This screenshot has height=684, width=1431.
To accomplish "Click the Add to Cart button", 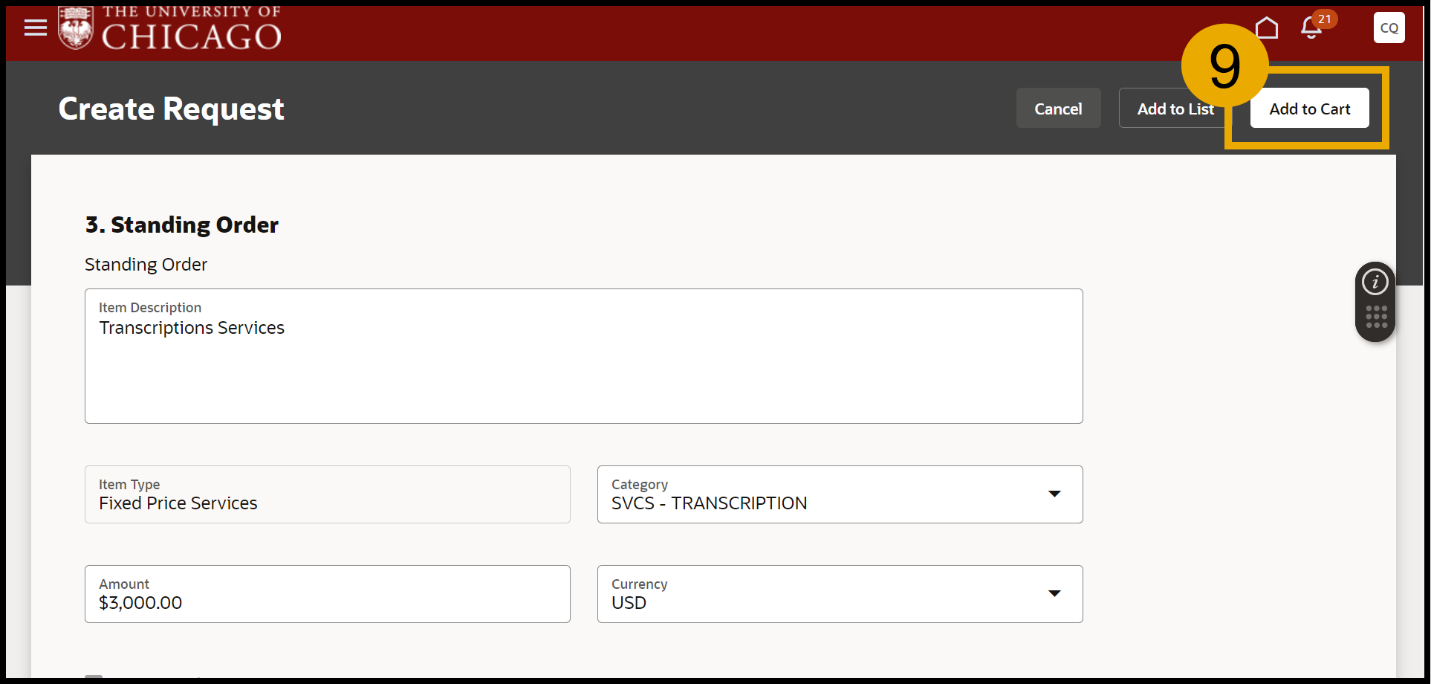I will 1309,109.
